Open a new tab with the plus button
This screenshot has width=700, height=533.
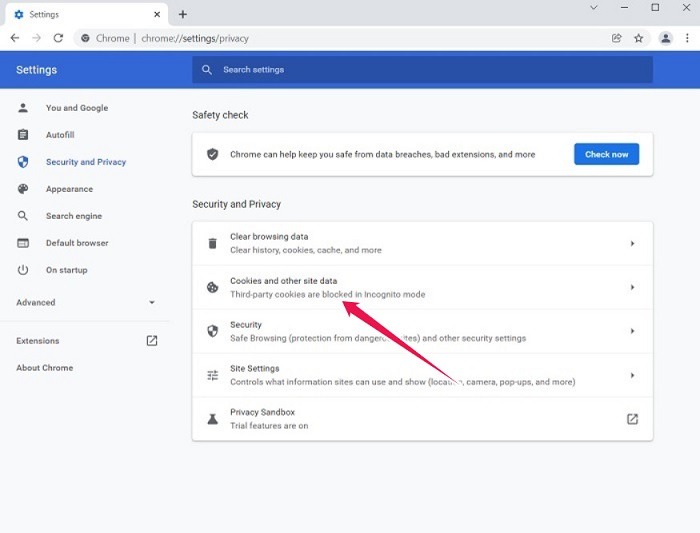point(183,14)
